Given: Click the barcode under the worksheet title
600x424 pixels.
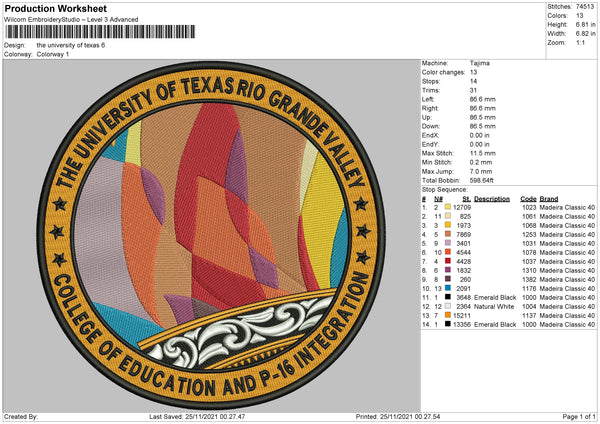Looking at the screenshot, I should tap(101, 32).
